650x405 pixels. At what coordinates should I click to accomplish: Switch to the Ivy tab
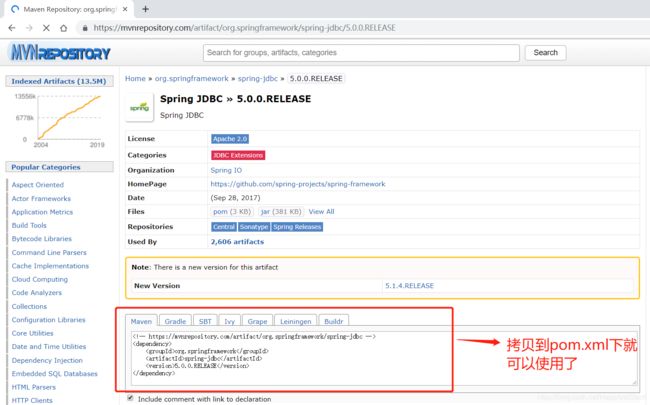click(x=229, y=321)
